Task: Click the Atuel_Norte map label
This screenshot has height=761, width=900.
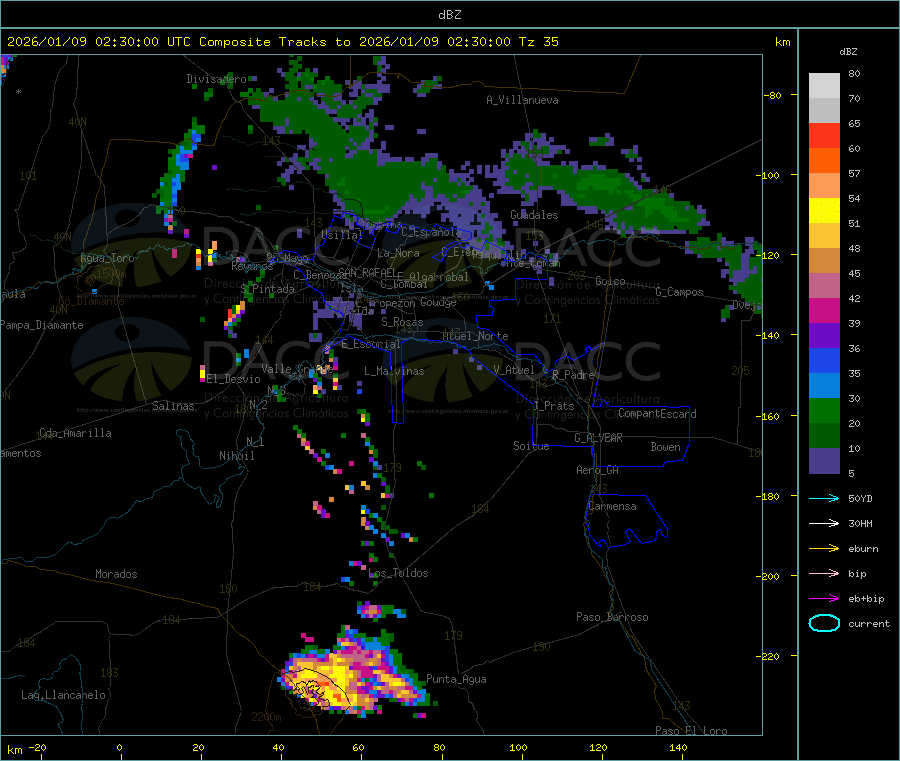Action: (475, 336)
